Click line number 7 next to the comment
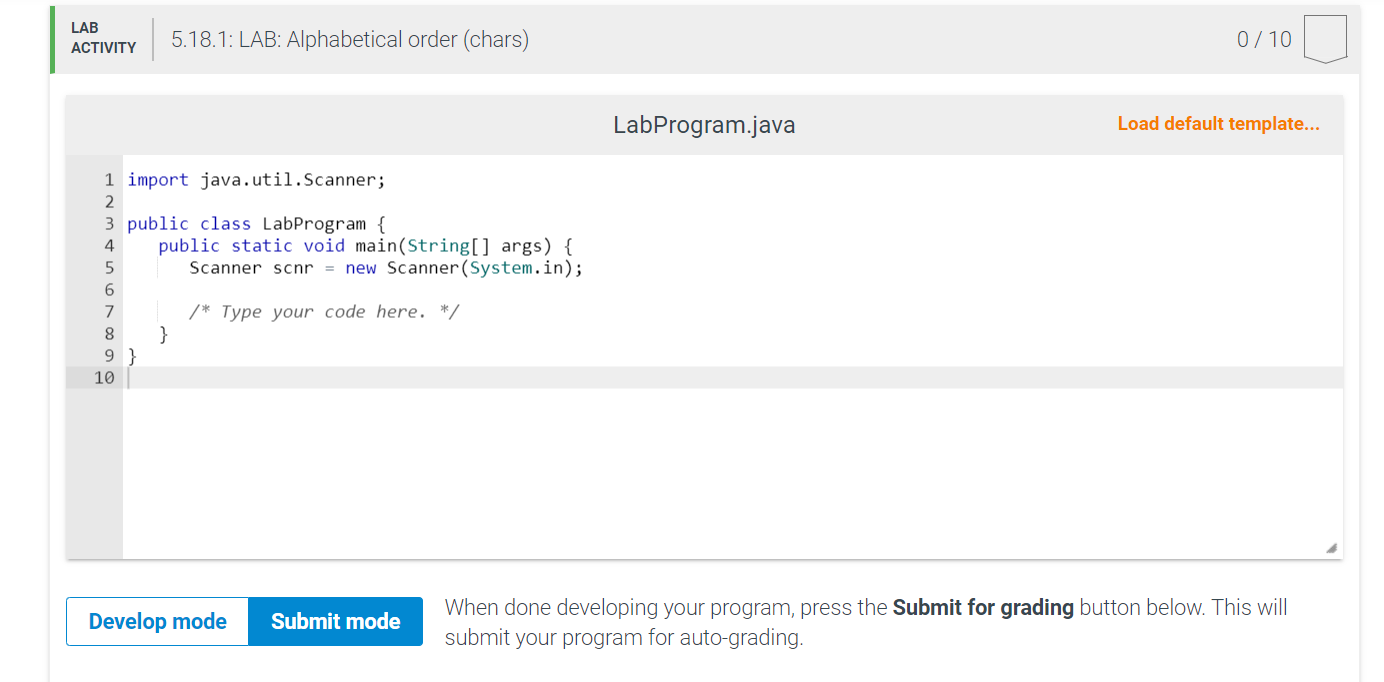The image size is (1384, 682). click(x=108, y=311)
